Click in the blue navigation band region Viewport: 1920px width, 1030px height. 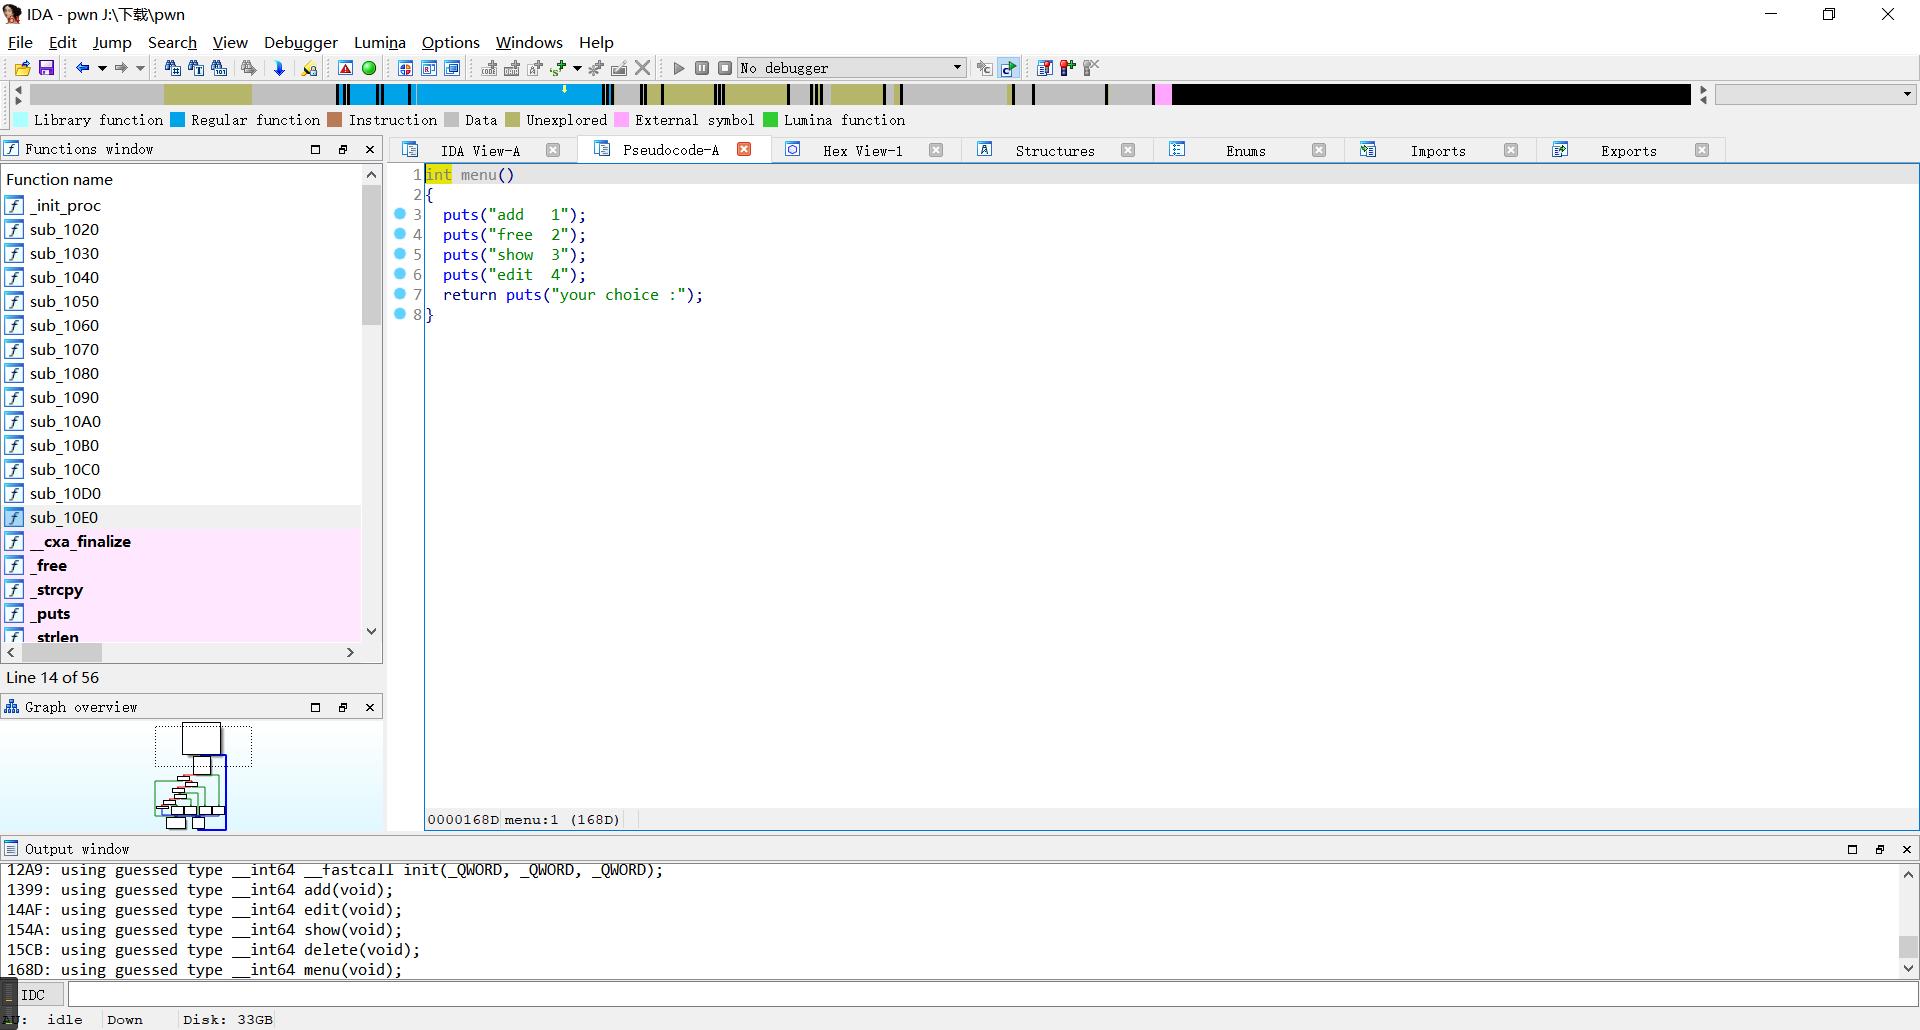[x=500, y=95]
